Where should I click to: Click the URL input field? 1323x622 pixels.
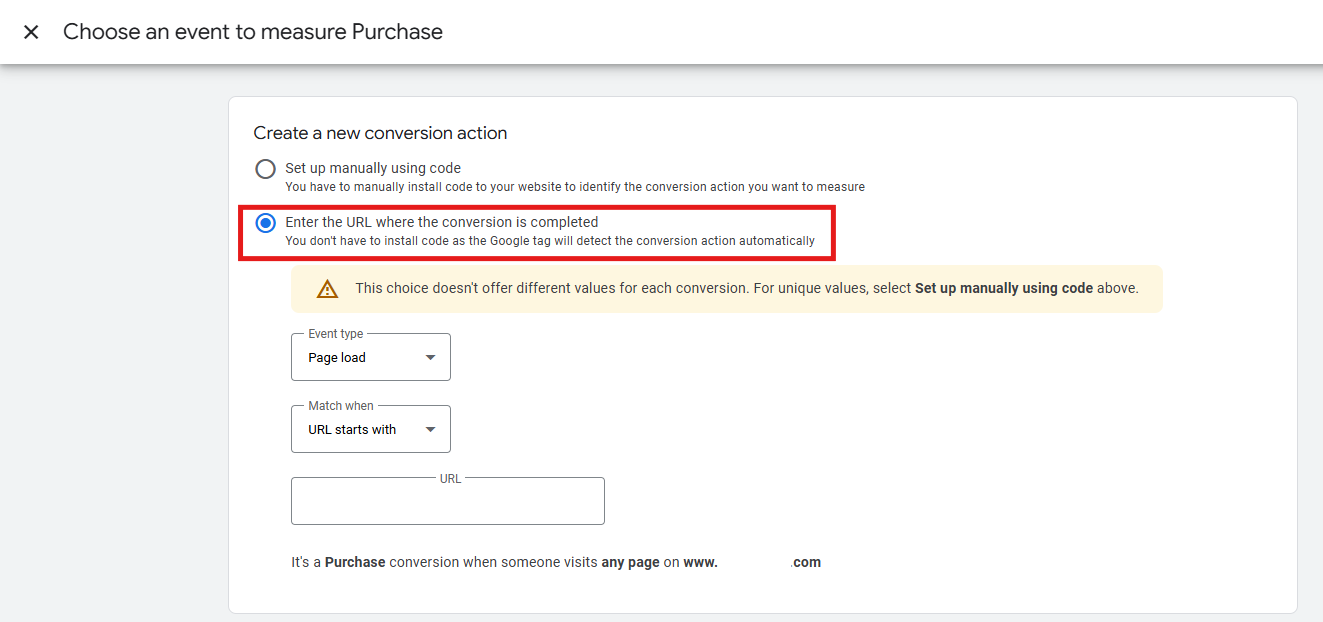[x=448, y=501]
